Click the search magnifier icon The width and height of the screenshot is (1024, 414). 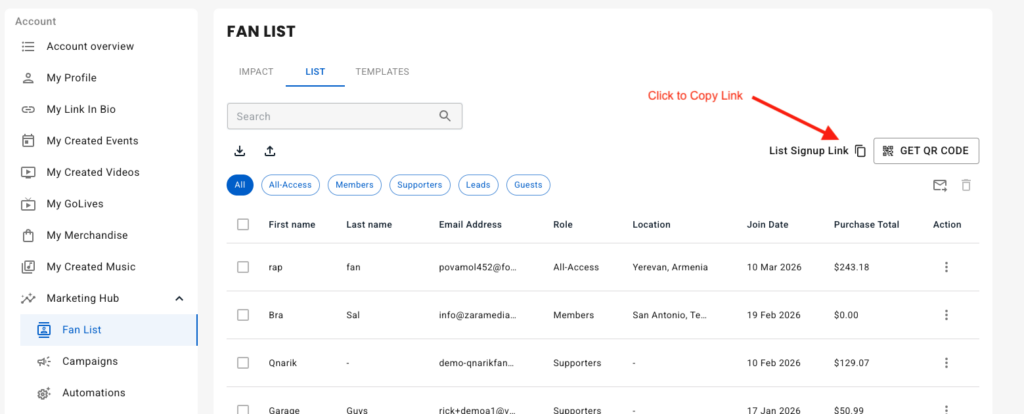(x=446, y=116)
